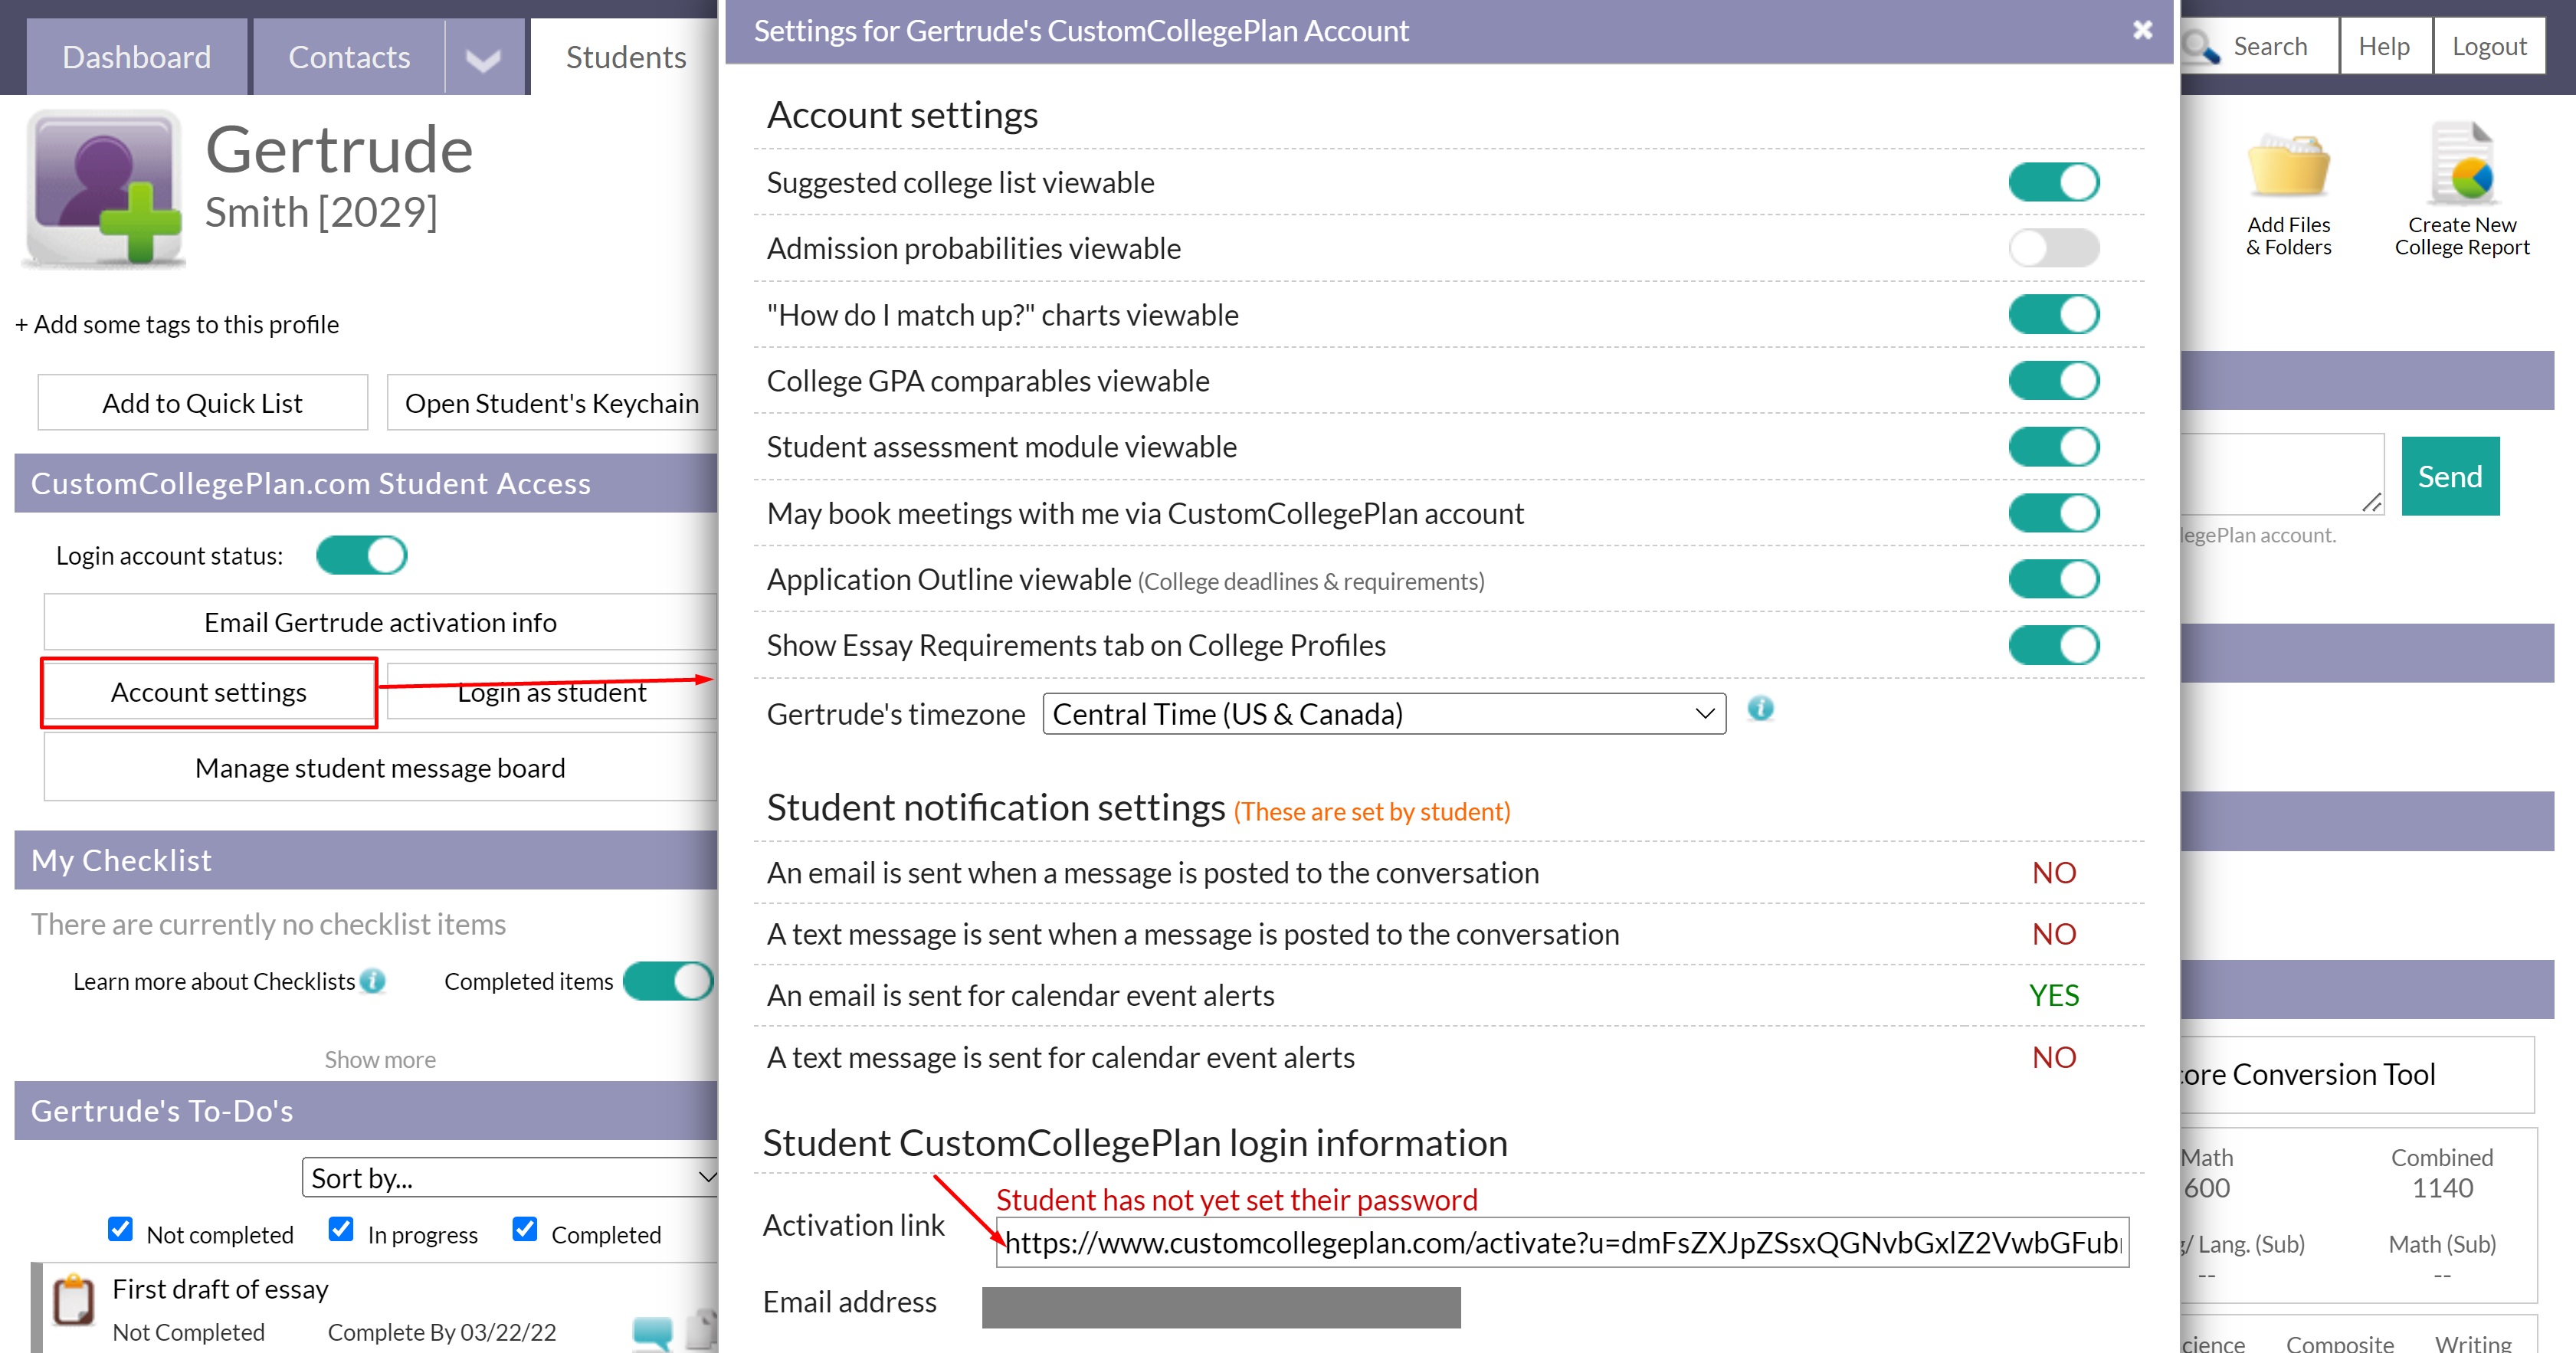Toggle Completed items switch in checklist
The height and width of the screenshot is (1353, 2576).
click(668, 981)
